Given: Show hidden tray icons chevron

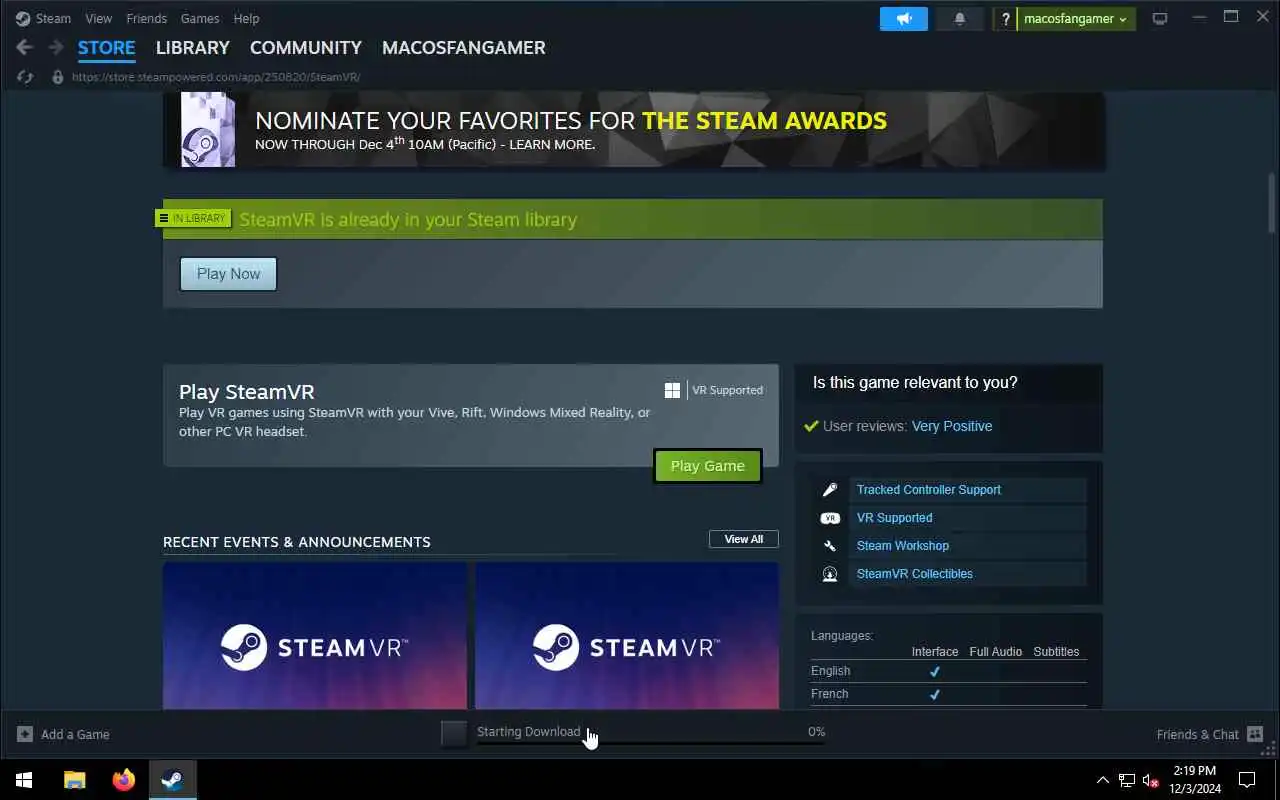Looking at the screenshot, I should (x=1103, y=780).
